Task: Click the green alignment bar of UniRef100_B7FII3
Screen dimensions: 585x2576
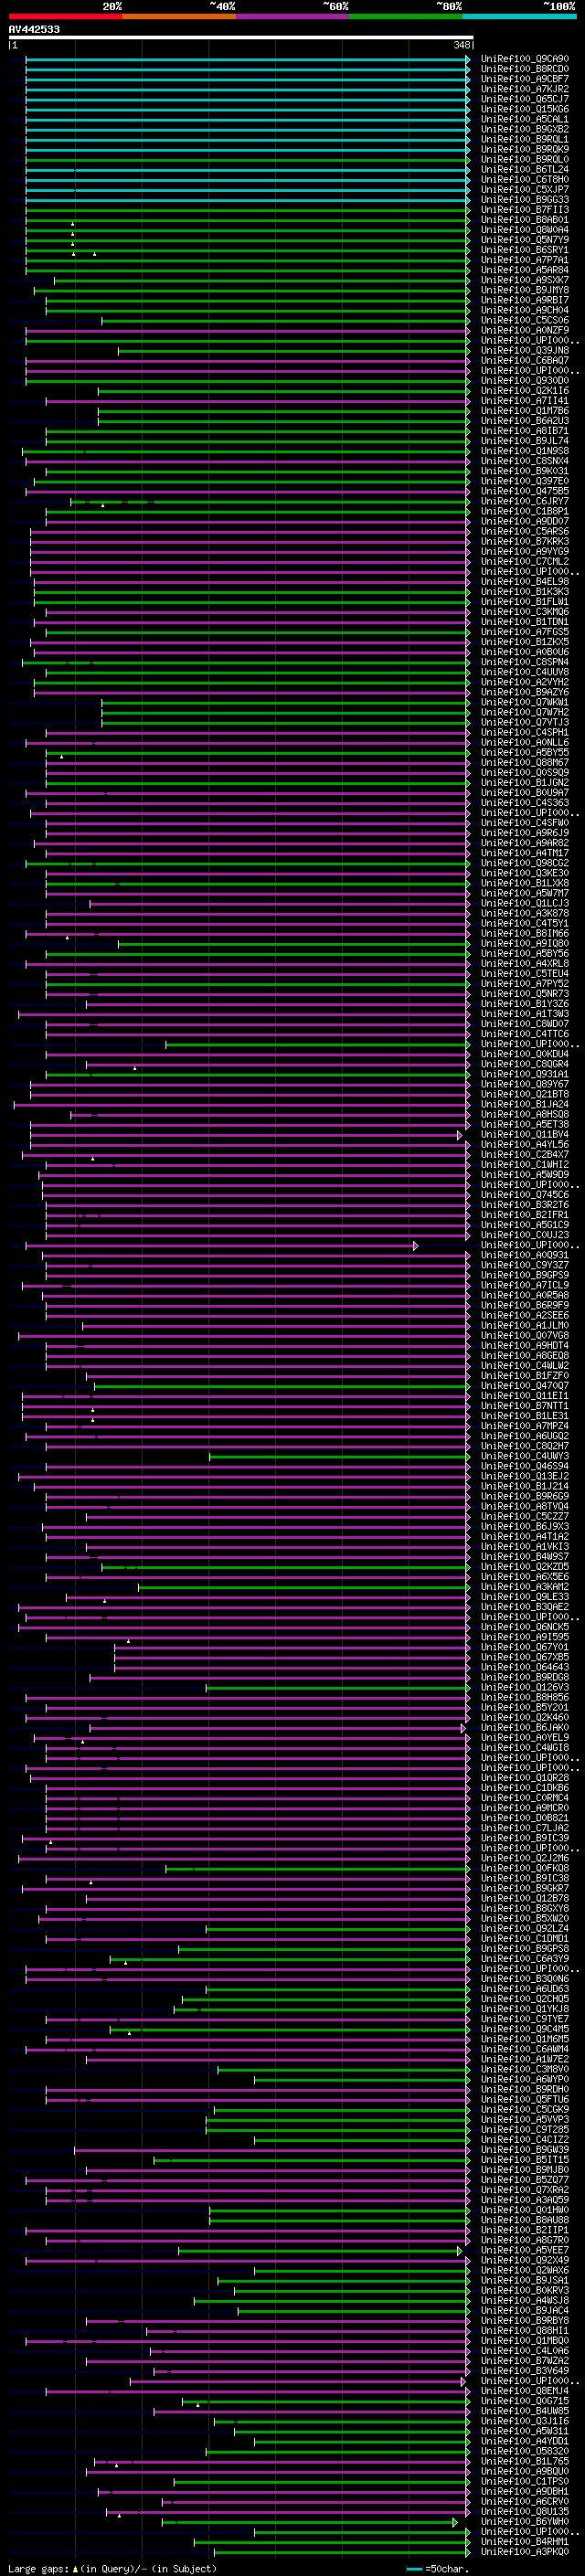Action: pyautogui.click(x=247, y=210)
